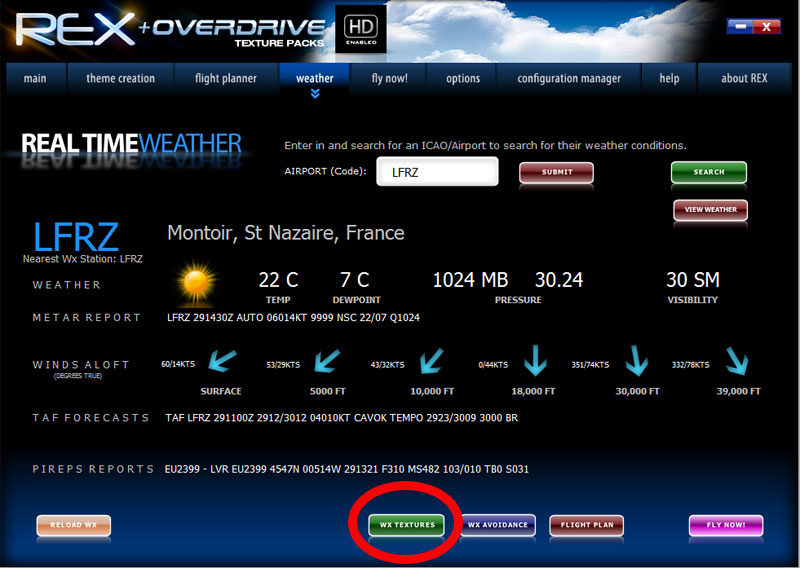
Task: Click the 0/44KTS wind value
Action: (493, 365)
